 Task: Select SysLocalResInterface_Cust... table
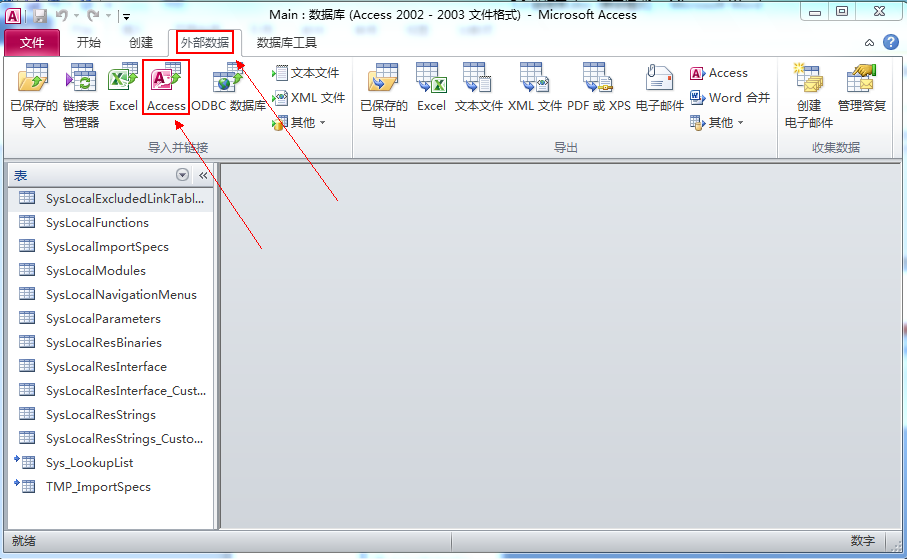click(111, 391)
